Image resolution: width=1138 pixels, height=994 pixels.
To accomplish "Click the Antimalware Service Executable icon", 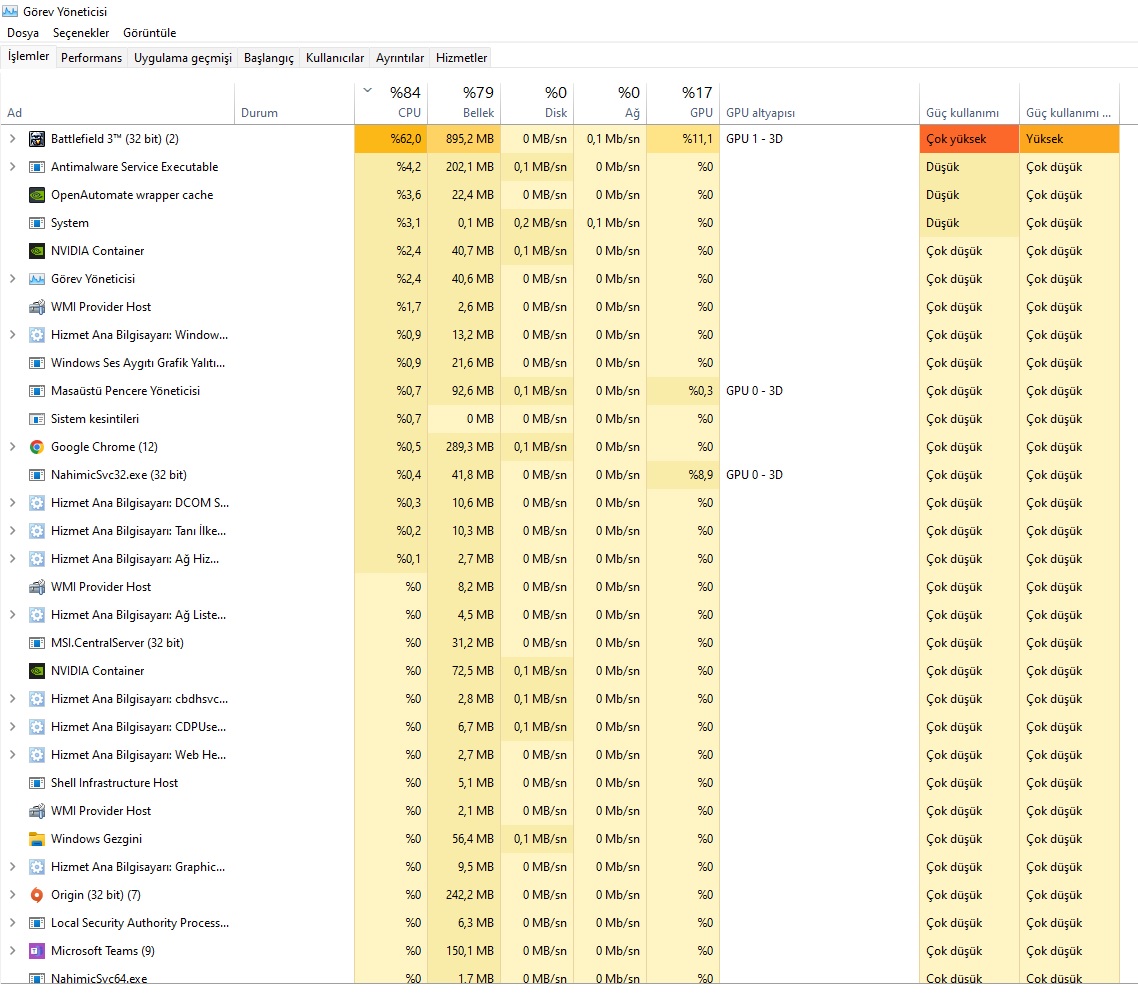I will pos(36,167).
